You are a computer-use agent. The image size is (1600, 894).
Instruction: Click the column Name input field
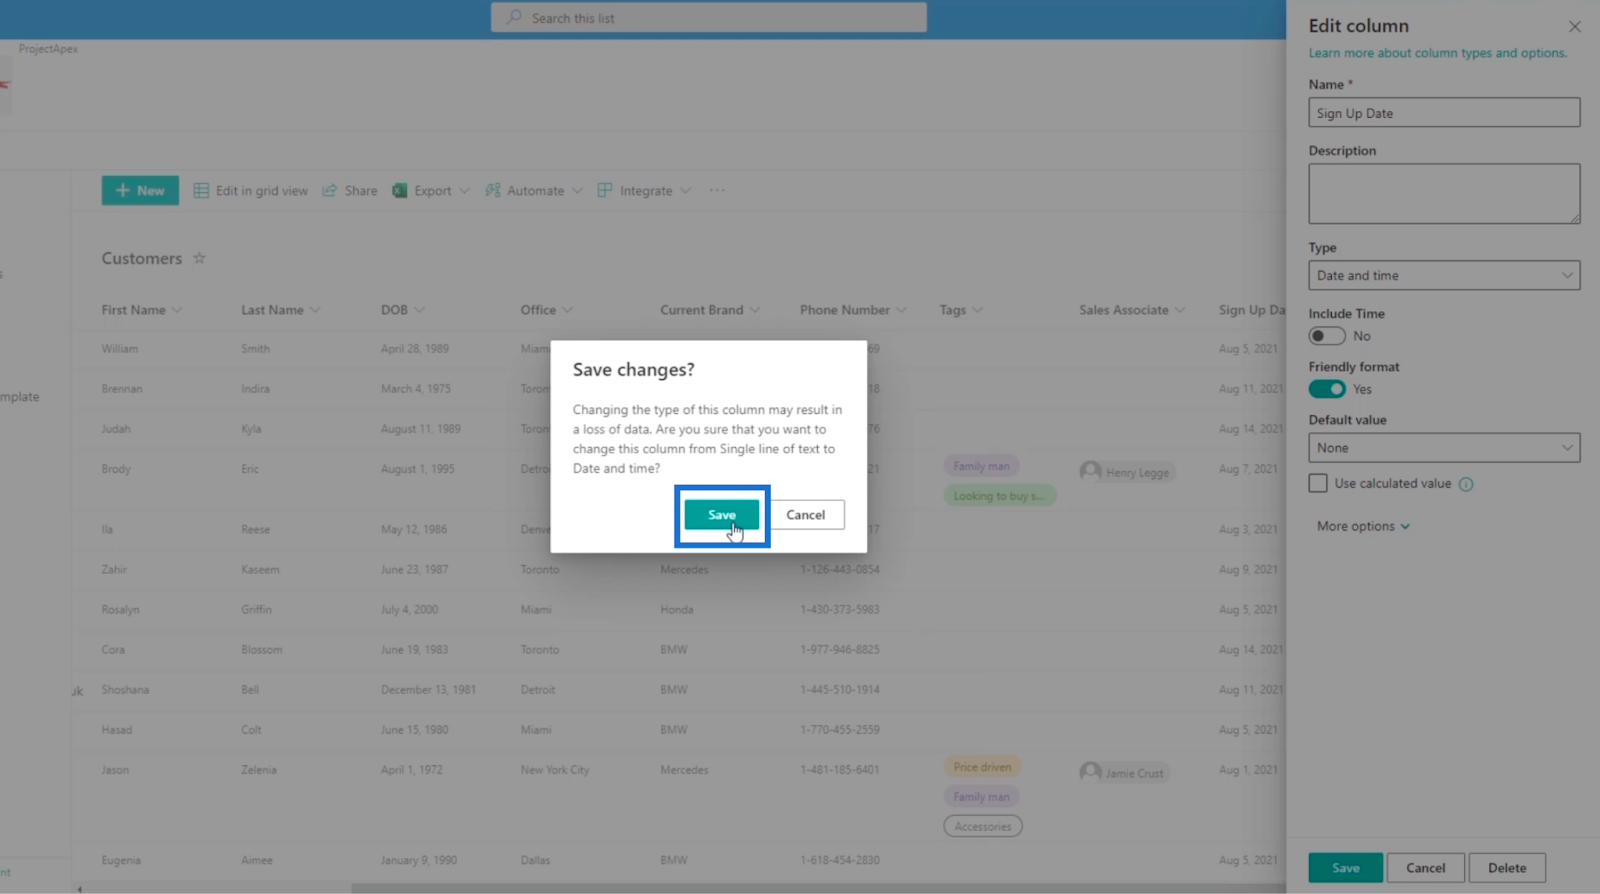(1444, 112)
